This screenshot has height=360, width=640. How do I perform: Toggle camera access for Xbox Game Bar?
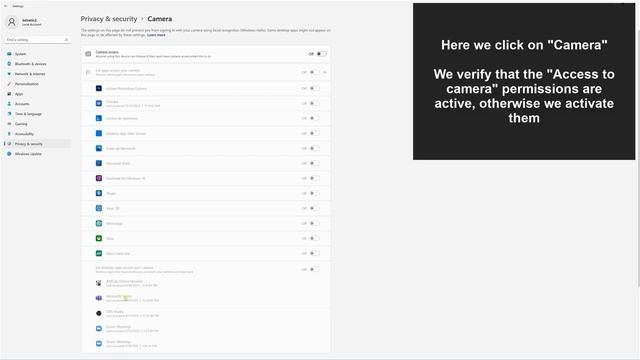314,253
